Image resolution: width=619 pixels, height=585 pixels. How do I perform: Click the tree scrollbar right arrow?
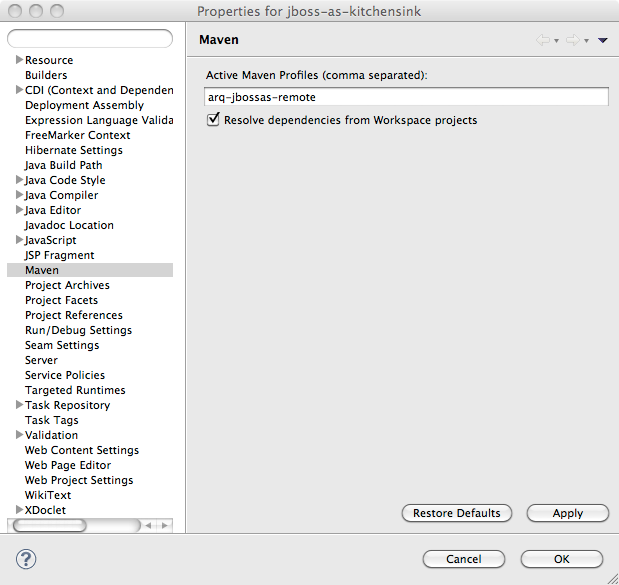click(x=165, y=525)
